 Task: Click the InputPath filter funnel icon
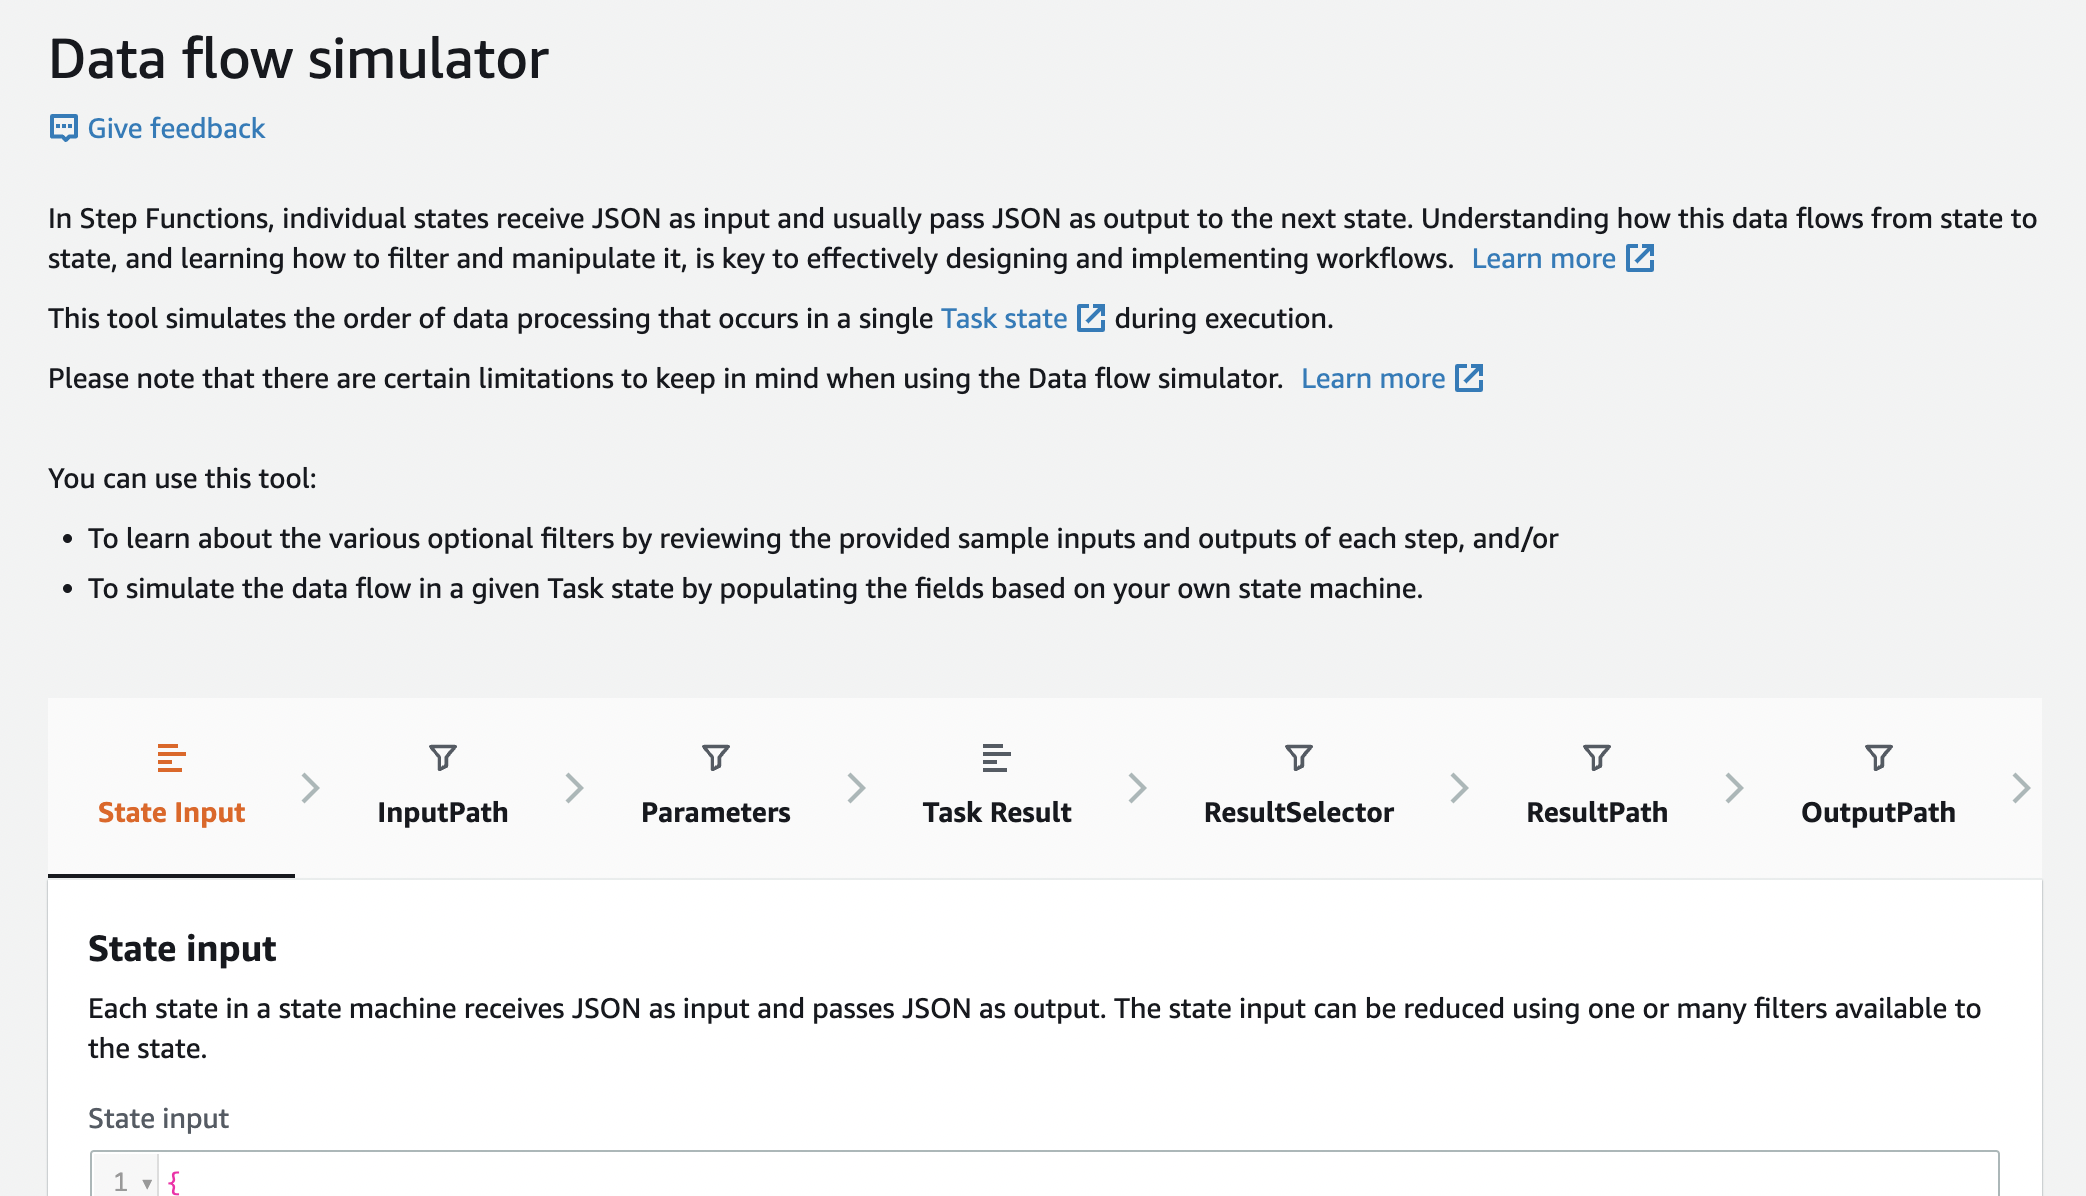[443, 758]
